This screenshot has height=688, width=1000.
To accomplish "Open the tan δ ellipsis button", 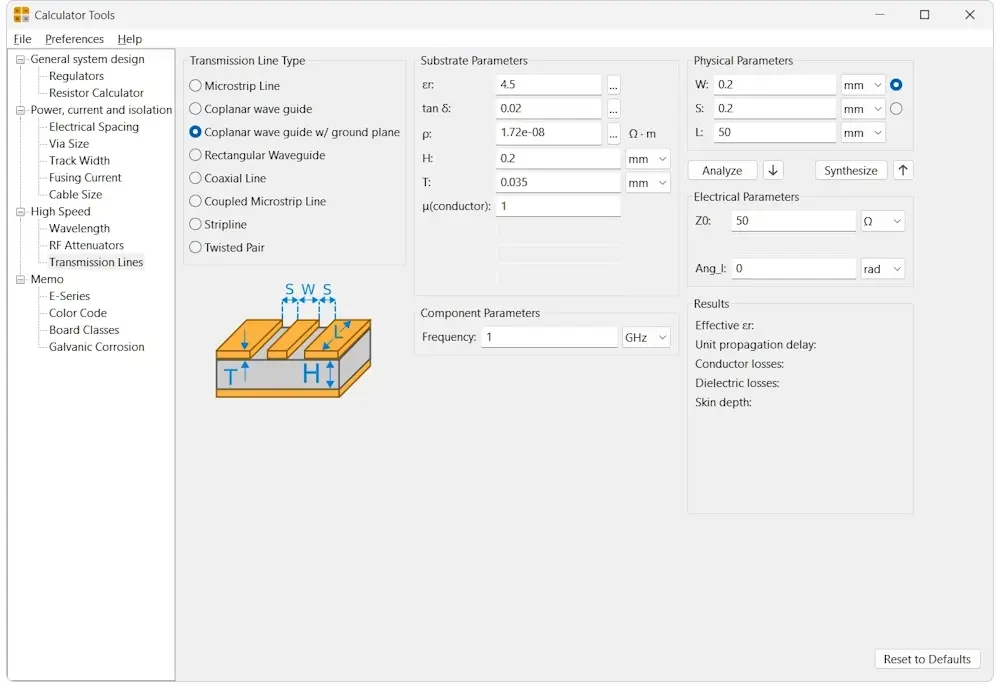I will [614, 109].
